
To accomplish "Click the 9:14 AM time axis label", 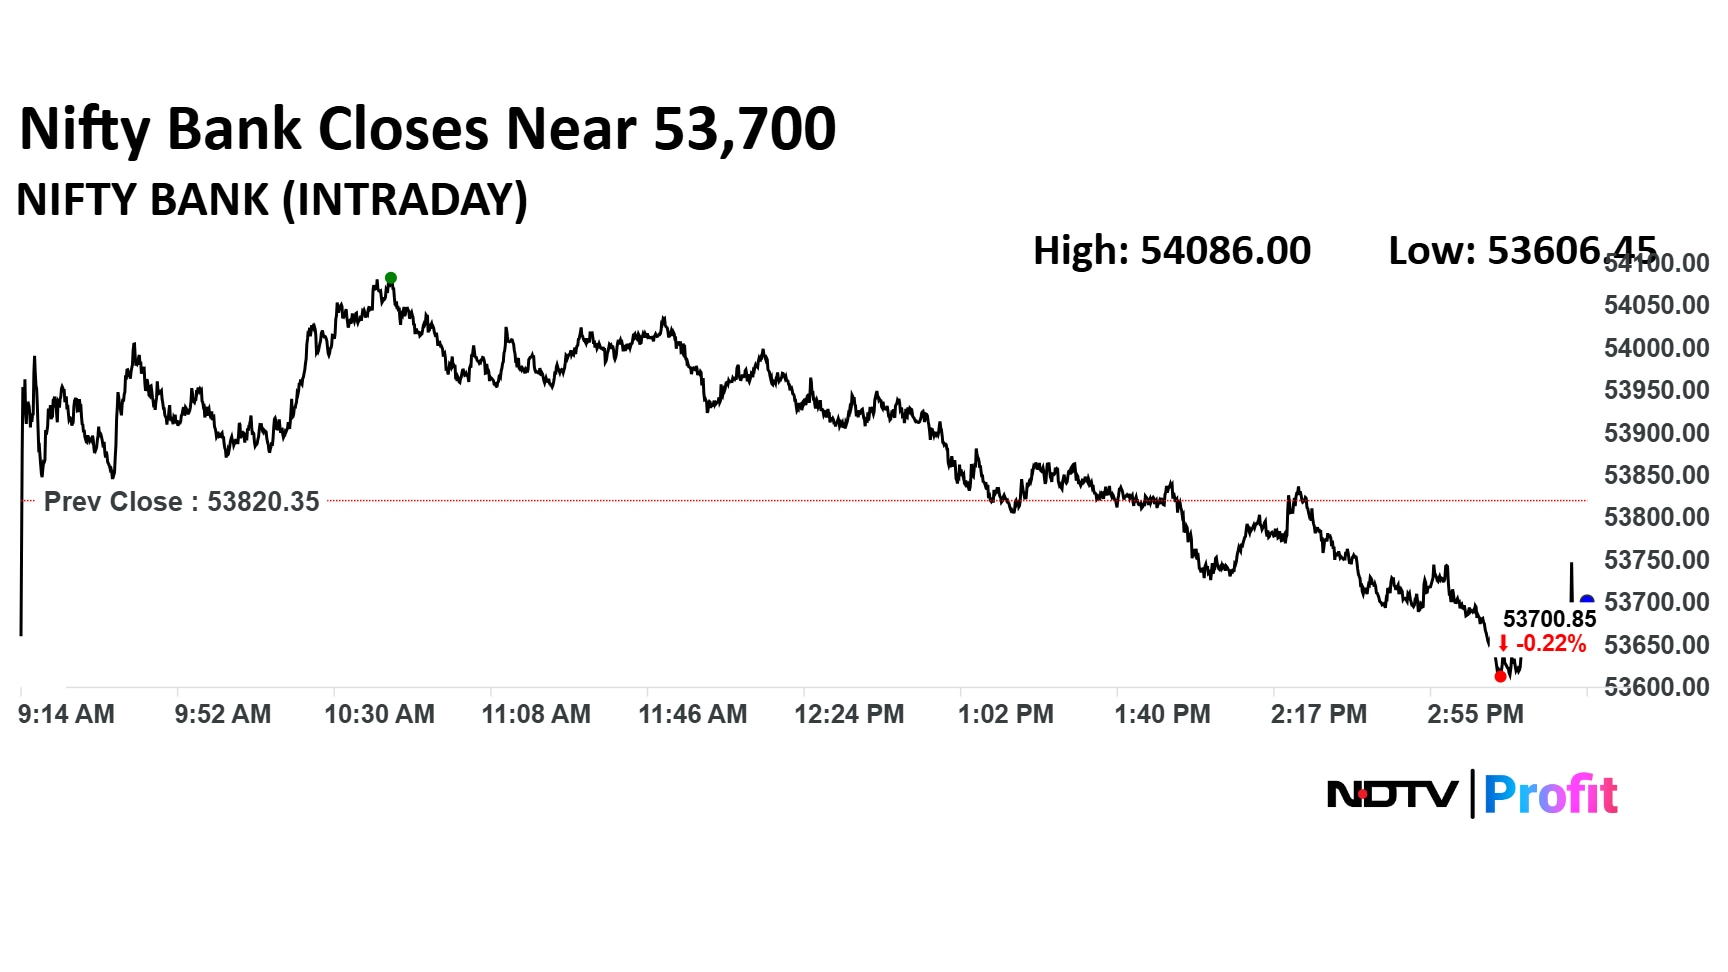I will (66, 714).
